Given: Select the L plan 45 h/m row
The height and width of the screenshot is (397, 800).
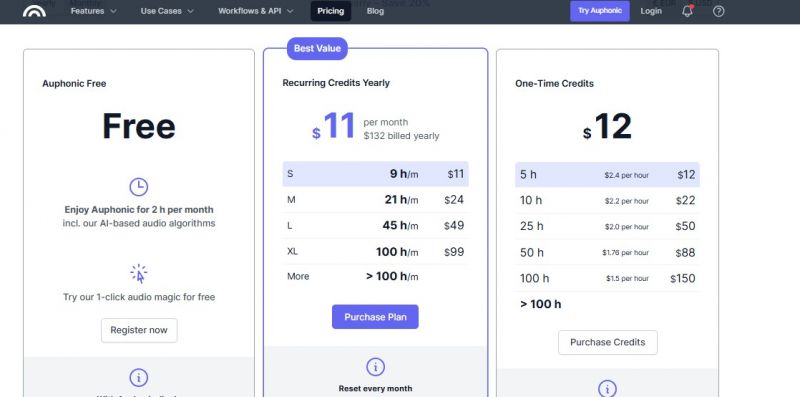Looking at the screenshot, I should click(376, 226).
